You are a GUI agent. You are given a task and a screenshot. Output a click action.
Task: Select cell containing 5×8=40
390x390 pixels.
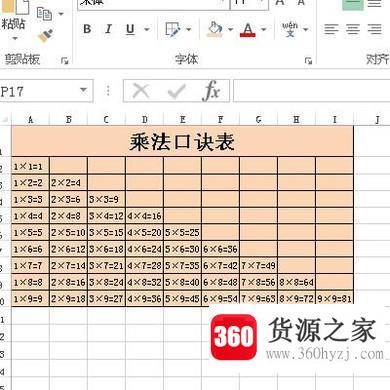[x=182, y=282]
